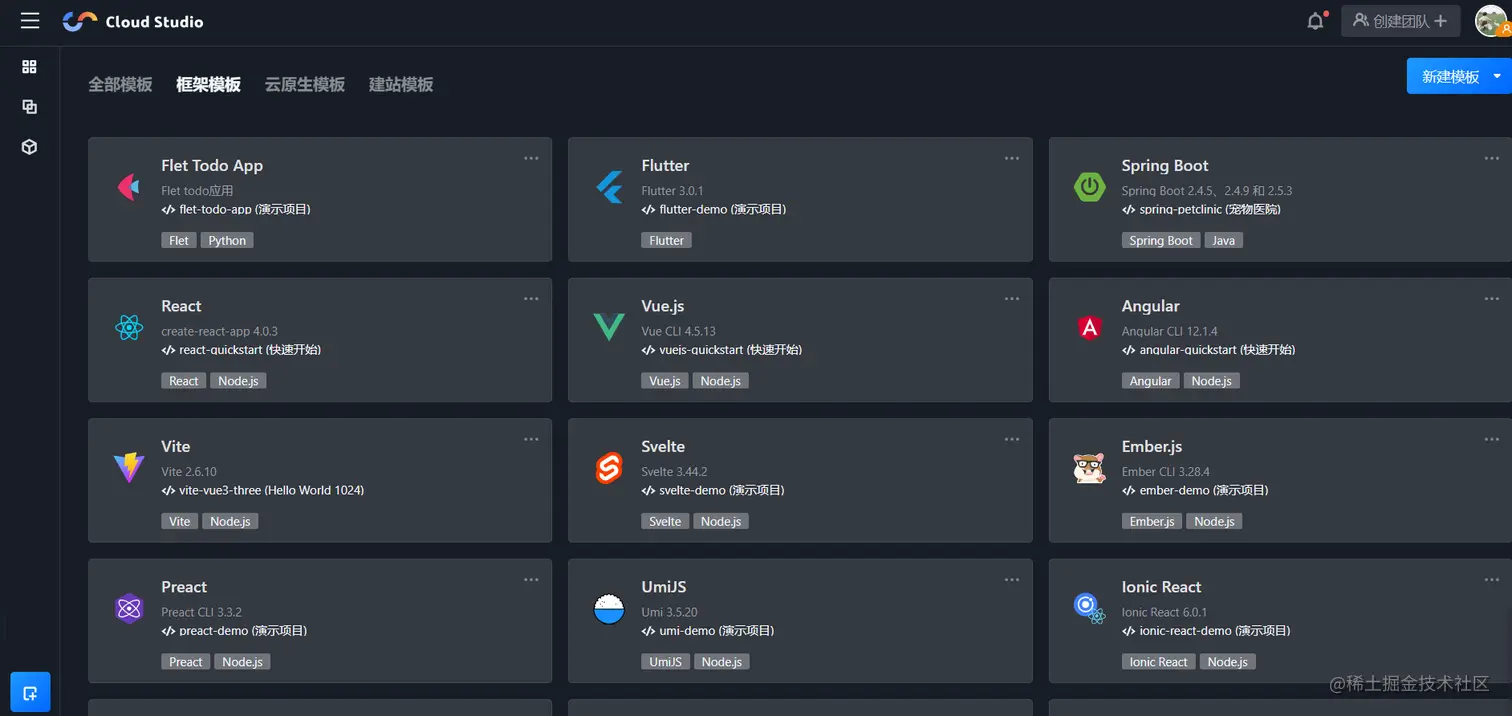Open more options on UmiJS card
This screenshot has height=716, width=1512.
coord(1012,579)
